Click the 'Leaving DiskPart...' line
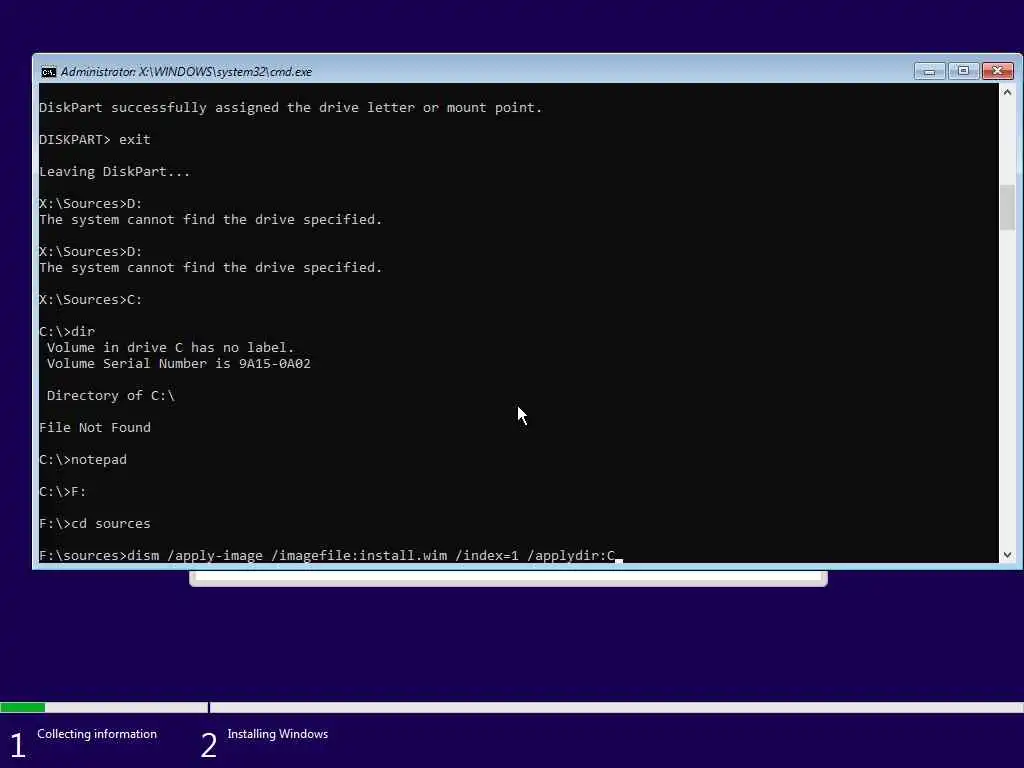The image size is (1024, 768). [x=115, y=172]
